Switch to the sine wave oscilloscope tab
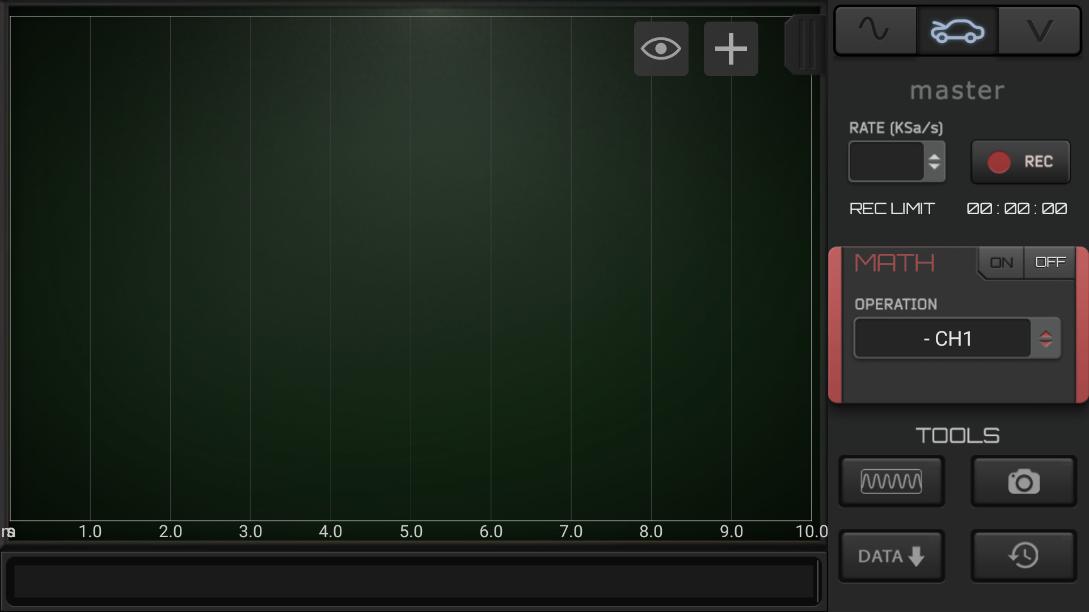 [x=875, y=31]
